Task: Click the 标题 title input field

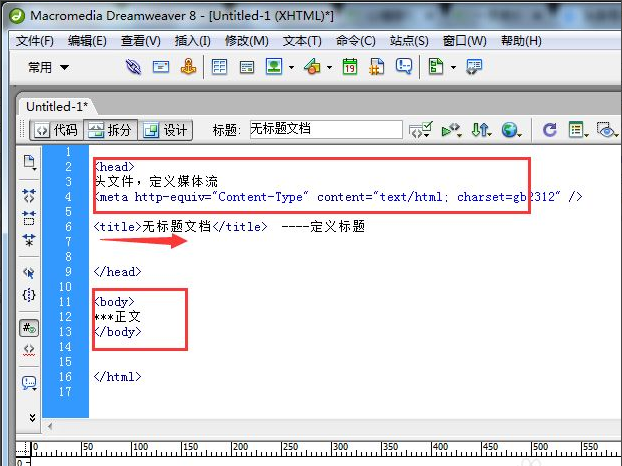Action: [x=325, y=130]
